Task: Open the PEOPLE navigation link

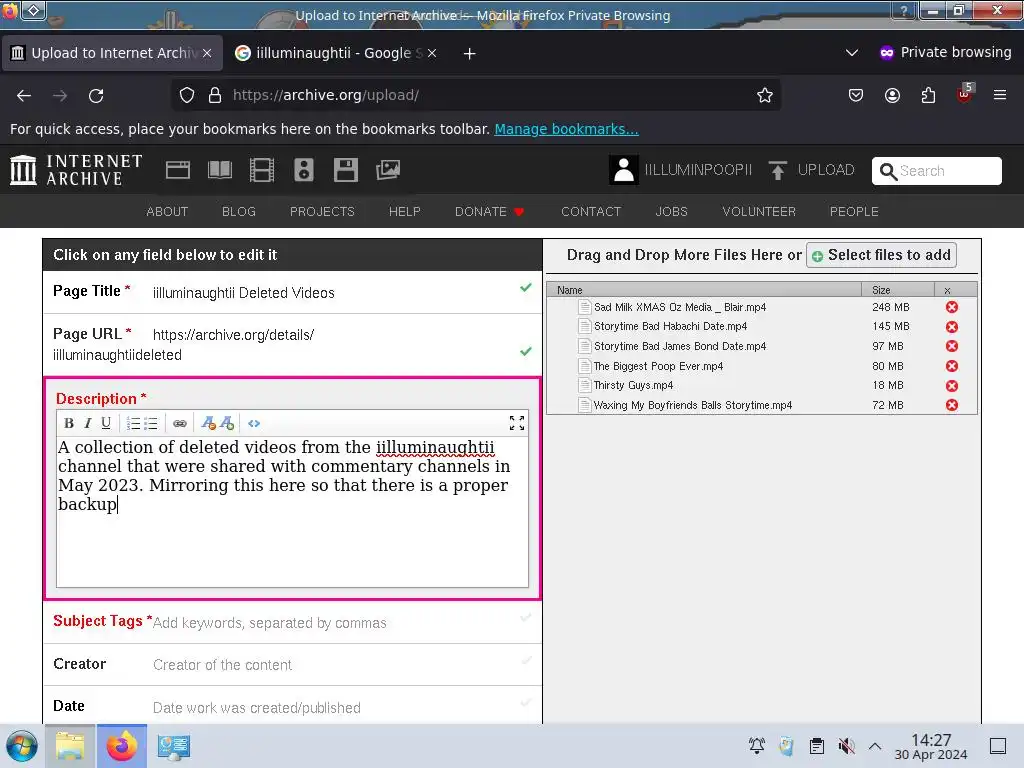Action: point(854,212)
